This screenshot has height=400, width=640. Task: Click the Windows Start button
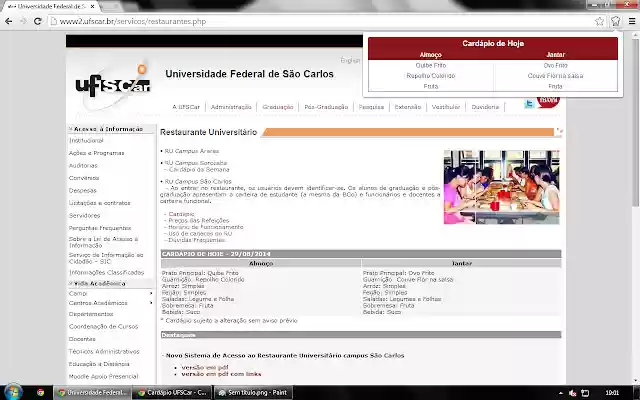click(13, 392)
